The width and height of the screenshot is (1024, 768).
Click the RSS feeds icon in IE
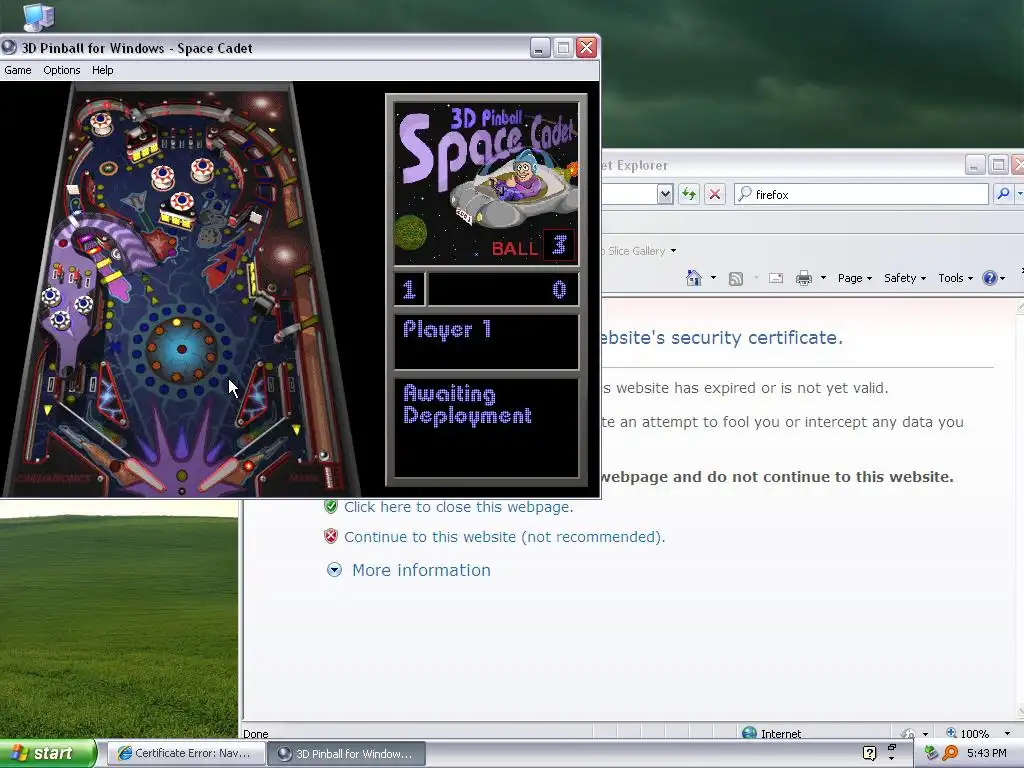pyautogui.click(x=736, y=279)
